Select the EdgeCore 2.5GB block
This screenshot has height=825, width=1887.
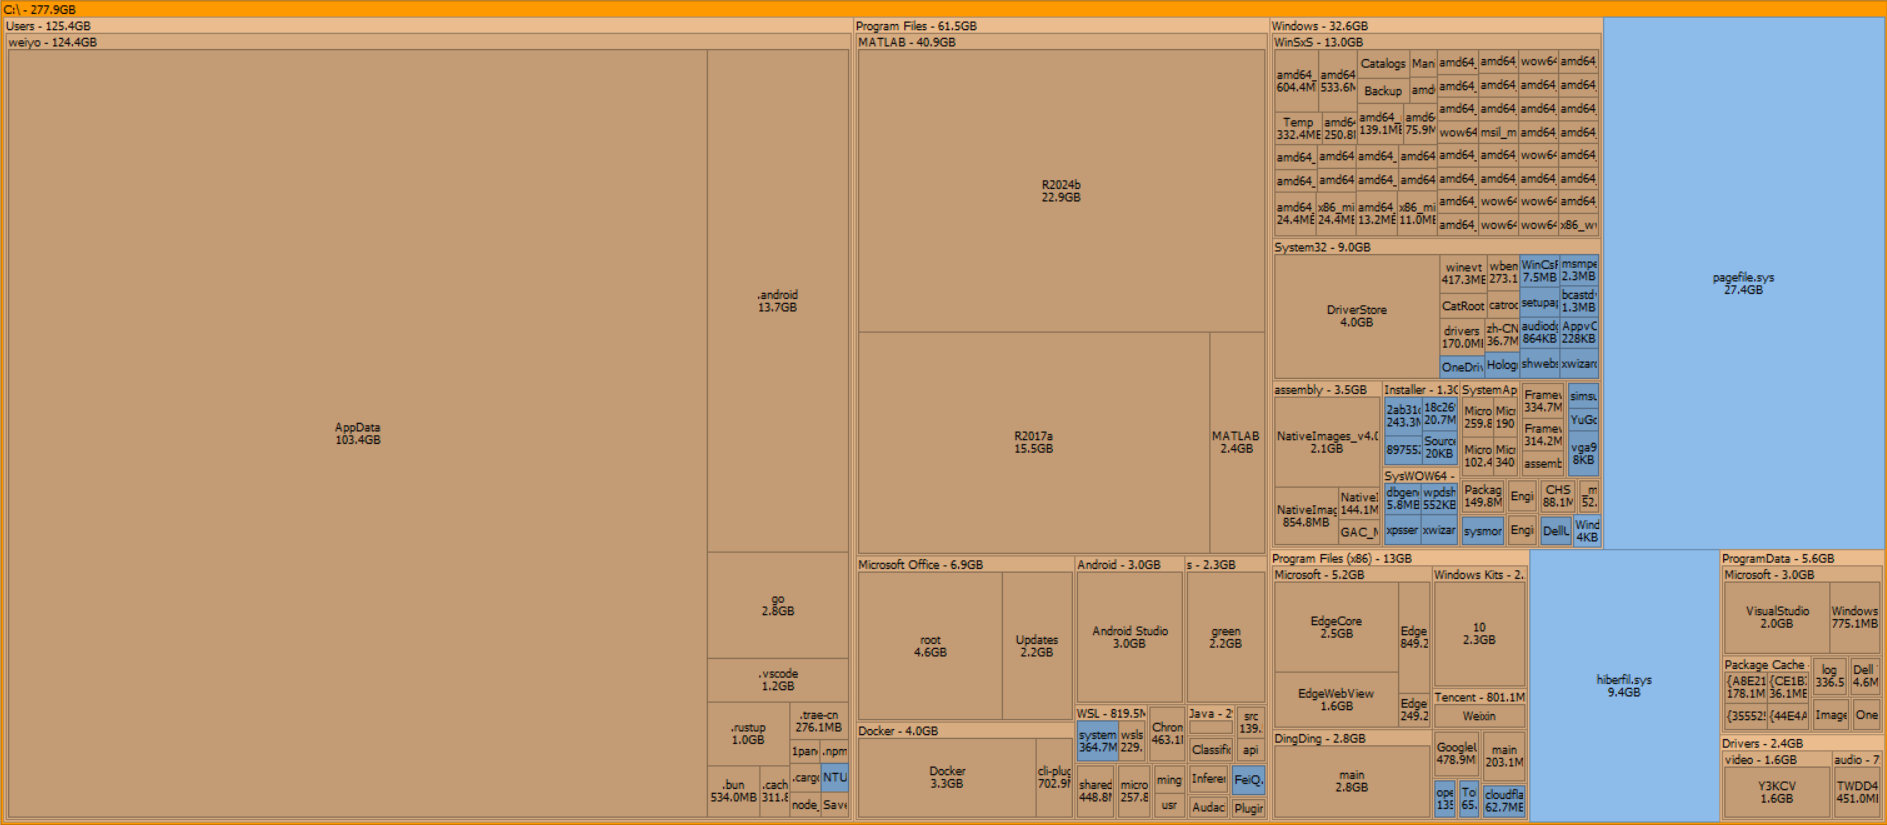(1336, 627)
